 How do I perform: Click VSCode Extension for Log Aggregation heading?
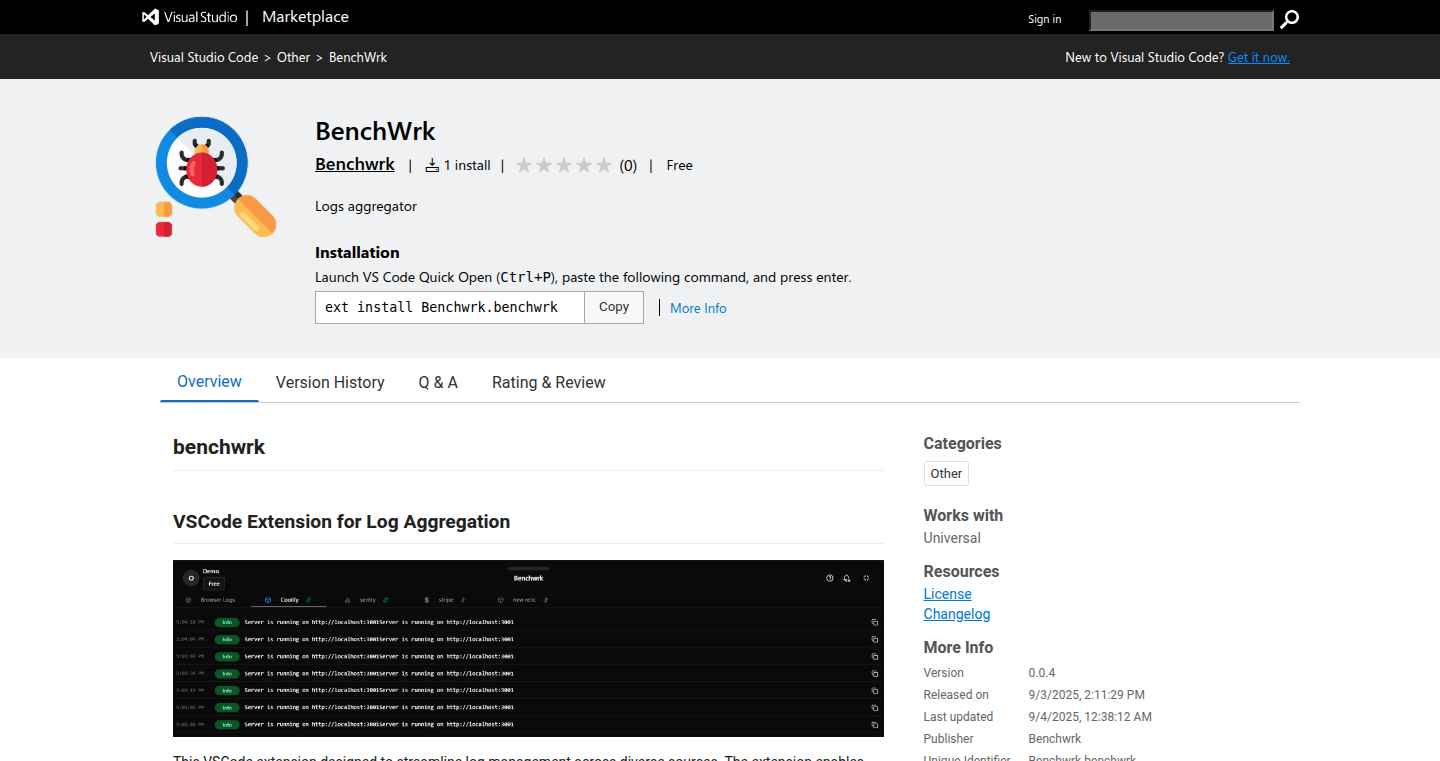point(341,521)
